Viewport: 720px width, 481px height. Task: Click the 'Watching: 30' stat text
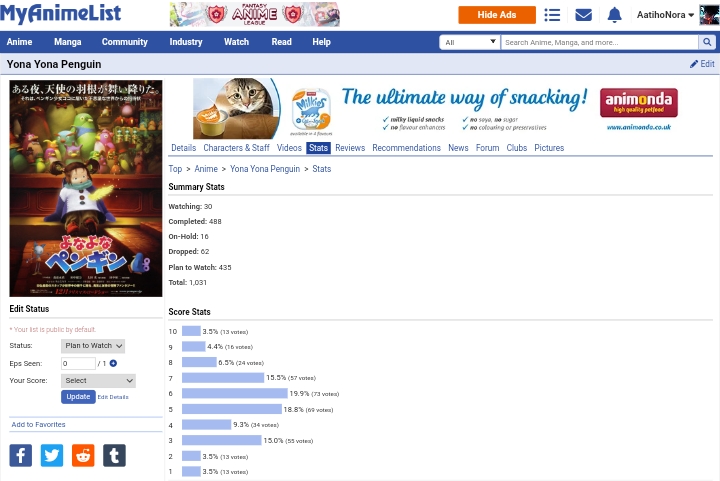click(x=190, y=206)
